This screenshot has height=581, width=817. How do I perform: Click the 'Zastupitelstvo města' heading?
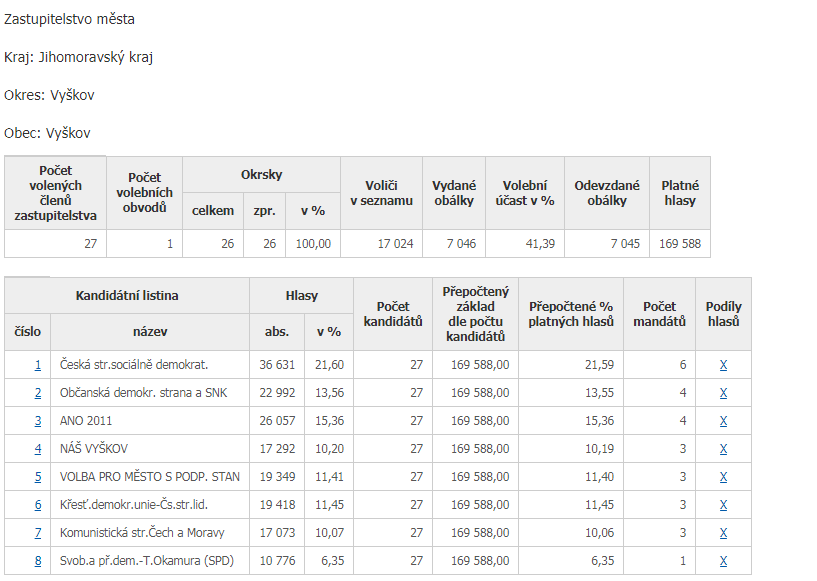(69, 19)
